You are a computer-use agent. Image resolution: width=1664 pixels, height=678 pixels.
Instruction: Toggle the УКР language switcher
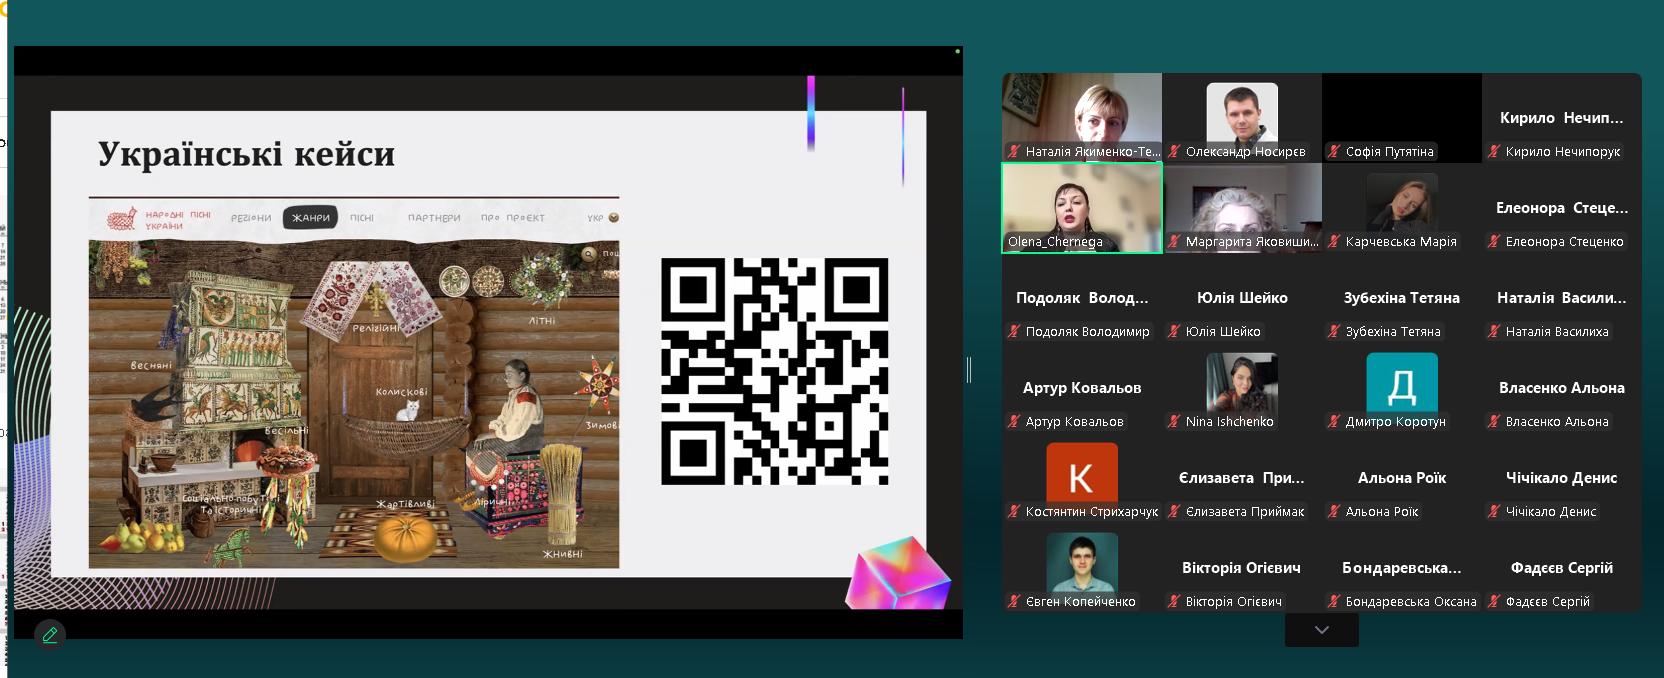click(603, 218)
